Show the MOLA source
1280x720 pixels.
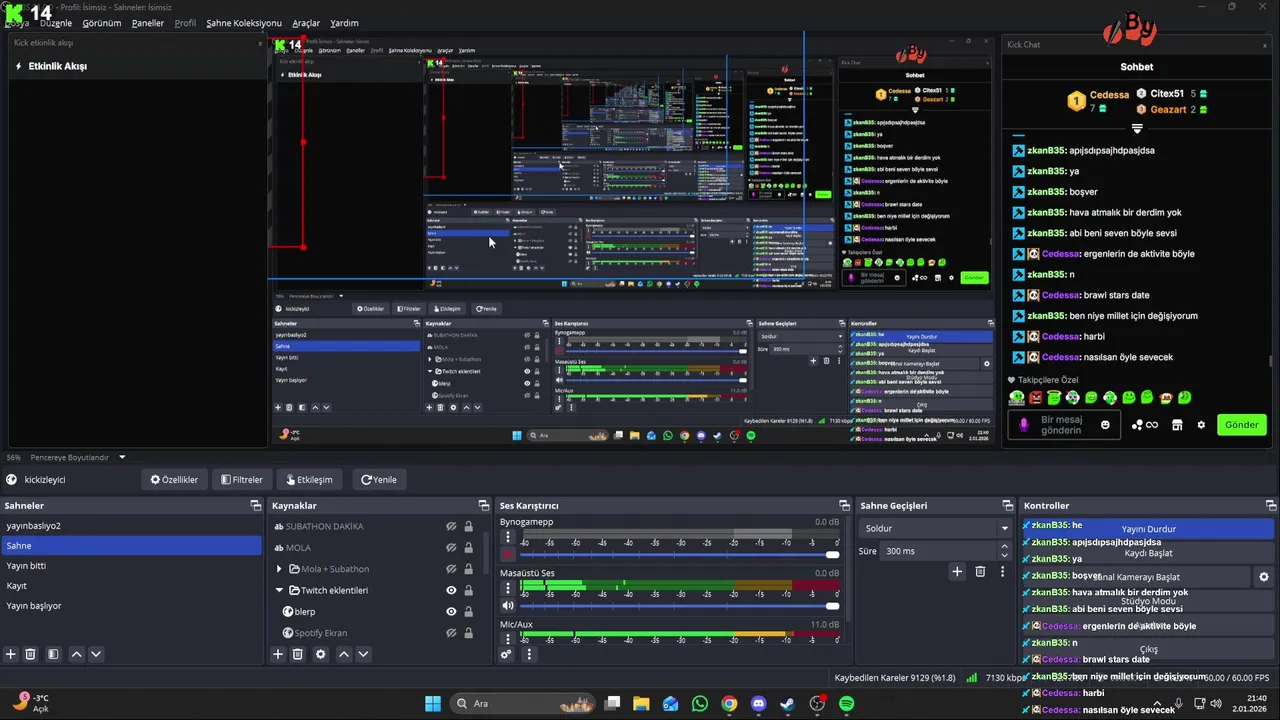tap(451, 548)
